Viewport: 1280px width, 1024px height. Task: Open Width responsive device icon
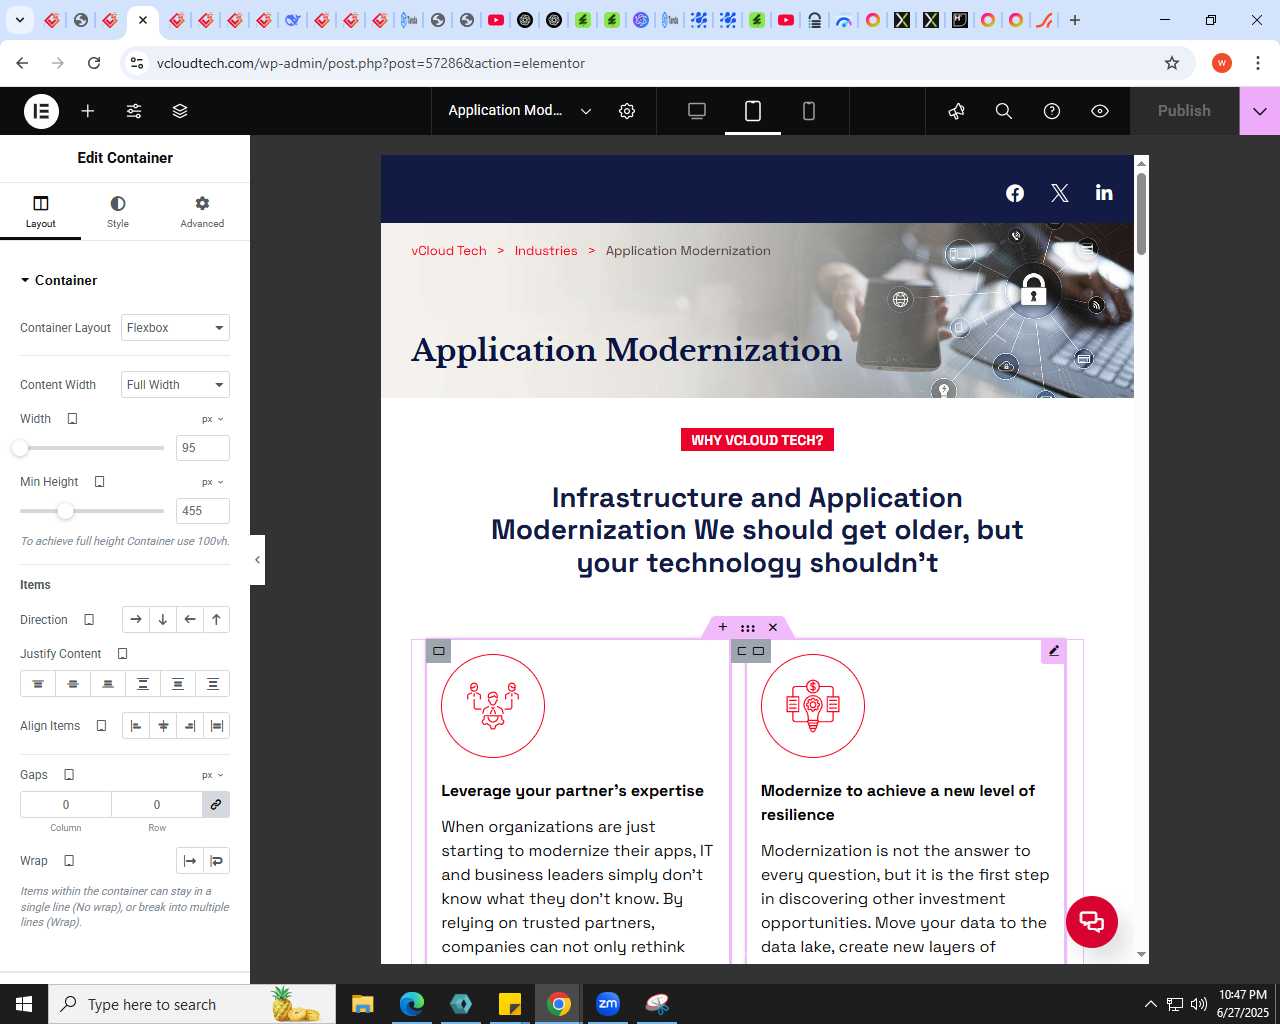click(72, 419)
